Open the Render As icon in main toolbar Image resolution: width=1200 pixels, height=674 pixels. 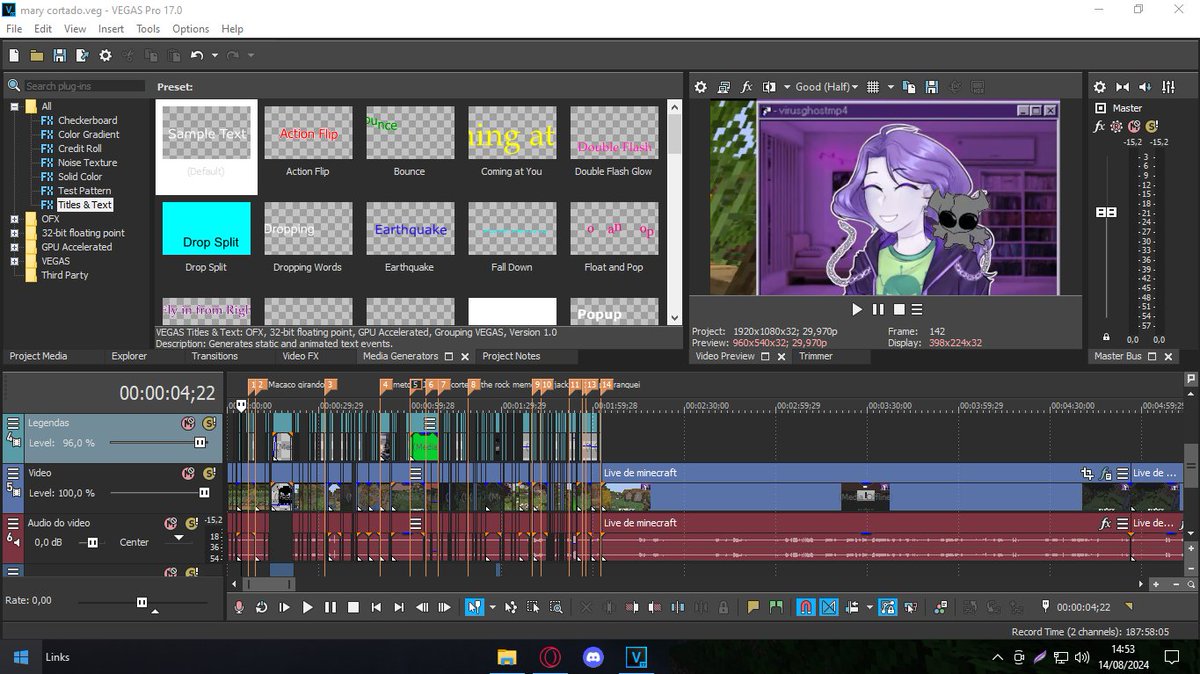click(82, 55)
